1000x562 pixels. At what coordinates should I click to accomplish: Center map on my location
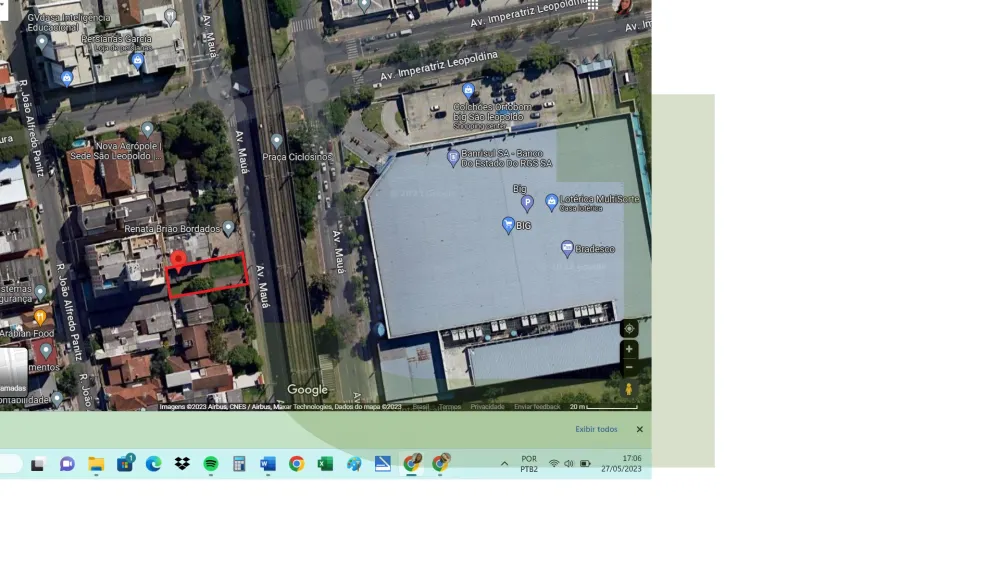[629, 329]
